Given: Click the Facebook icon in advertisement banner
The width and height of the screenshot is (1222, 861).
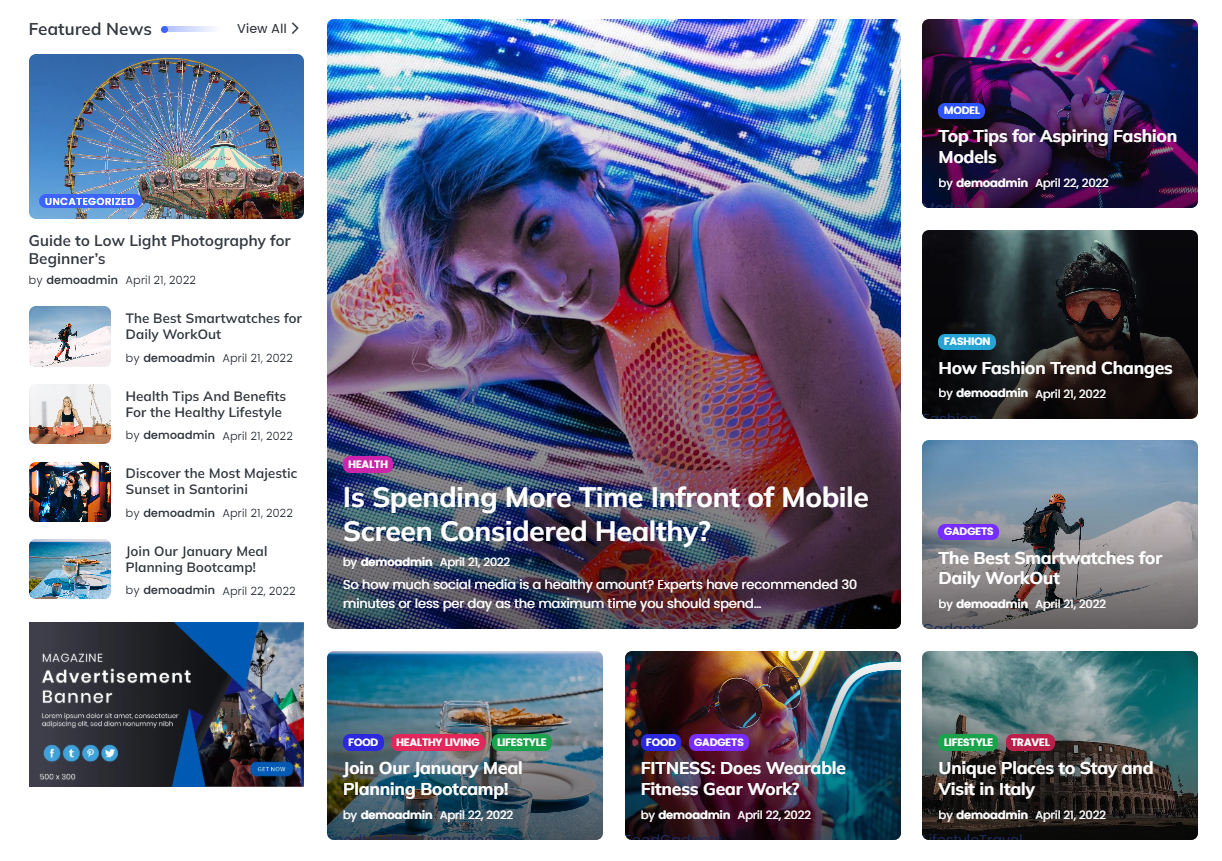Looking at the screenshot, I should 52,753.
